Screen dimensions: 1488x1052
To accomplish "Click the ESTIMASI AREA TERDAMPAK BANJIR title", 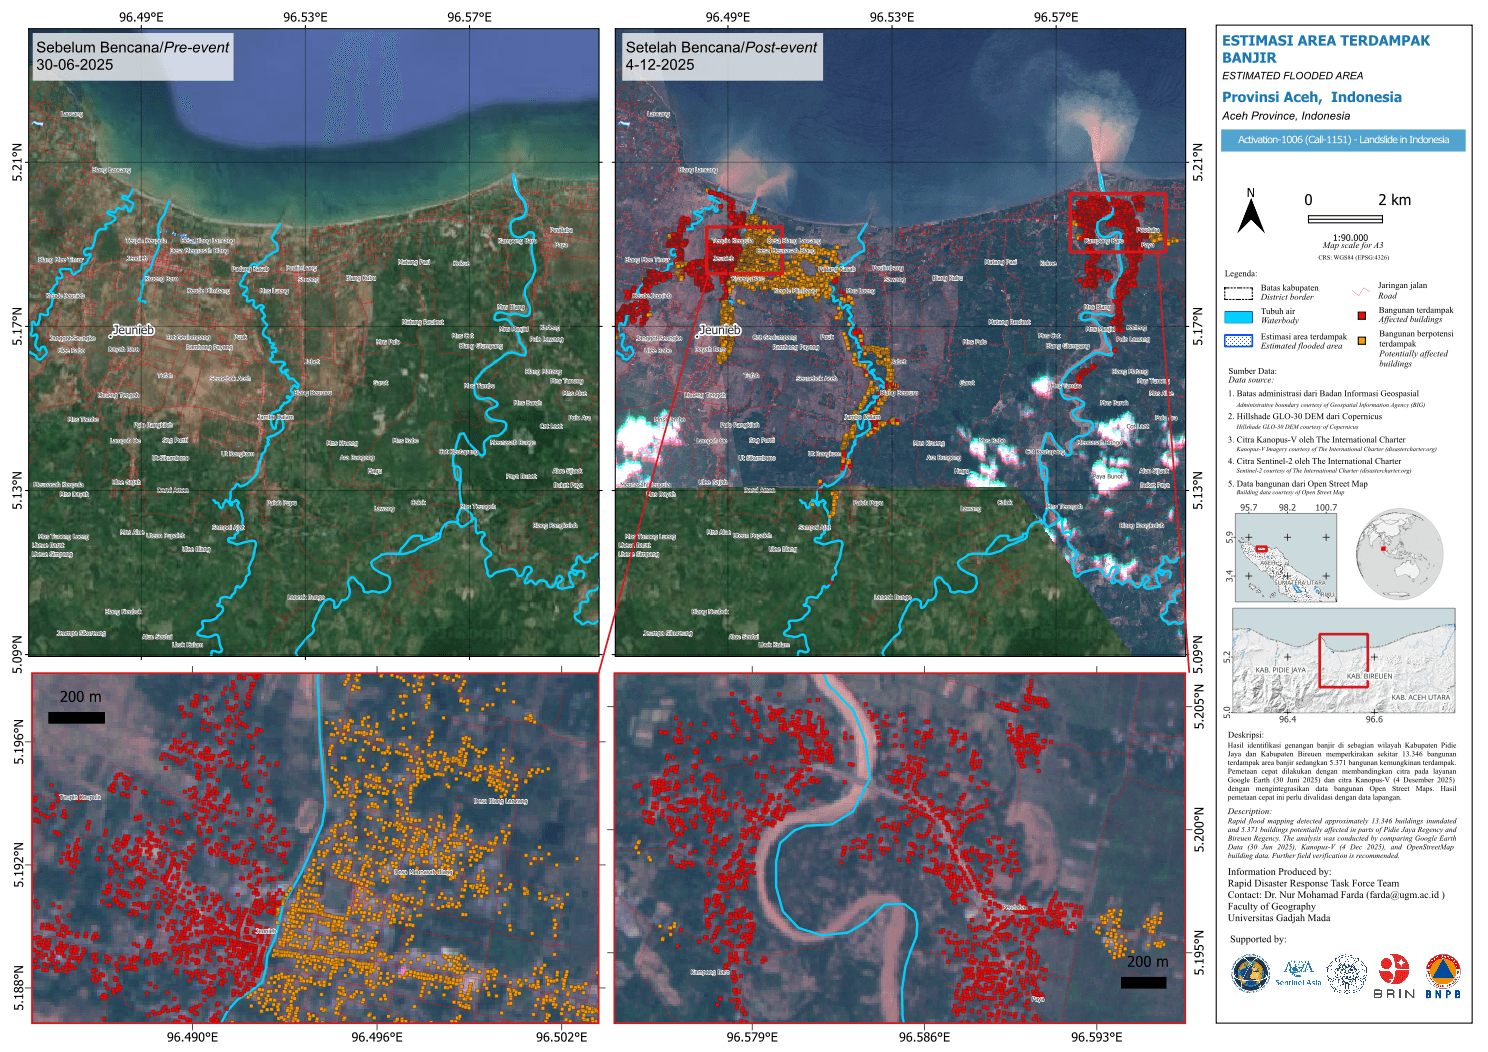I will pos(1325,49).
